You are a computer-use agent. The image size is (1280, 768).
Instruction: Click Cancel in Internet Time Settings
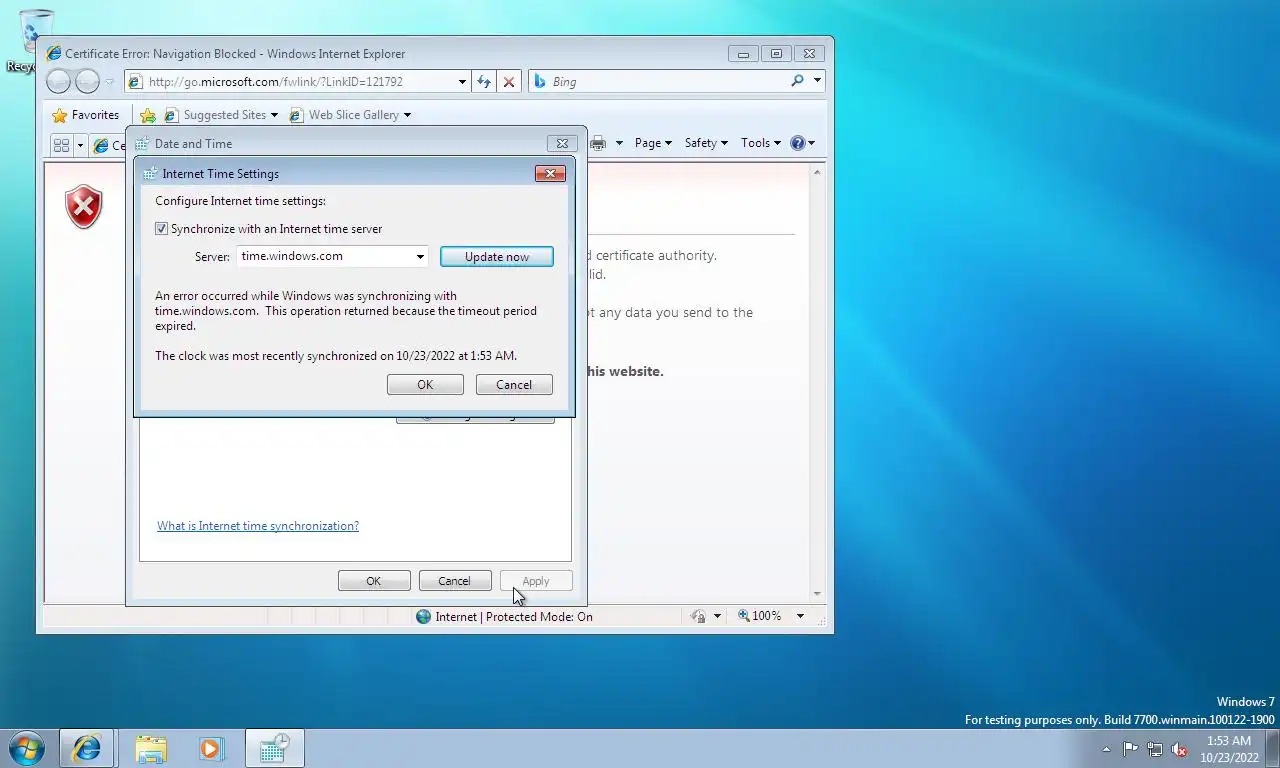(x=514, y=385)
